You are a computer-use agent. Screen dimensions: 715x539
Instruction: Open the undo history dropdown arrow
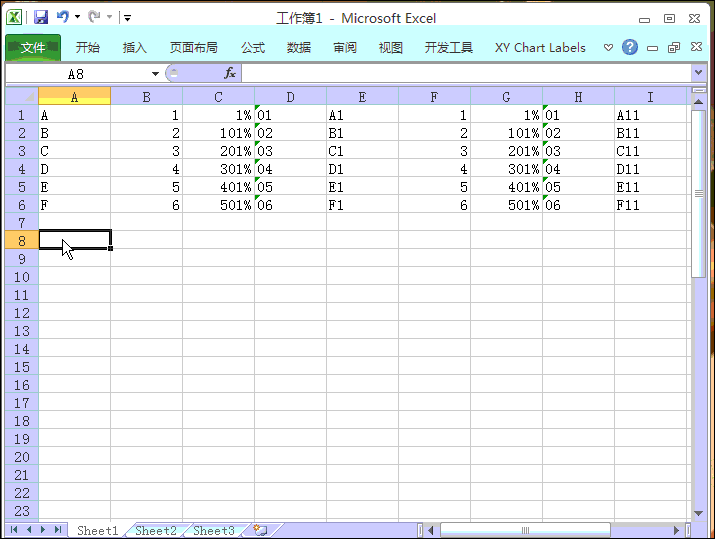pyautogui.click(x=78, y=17)
